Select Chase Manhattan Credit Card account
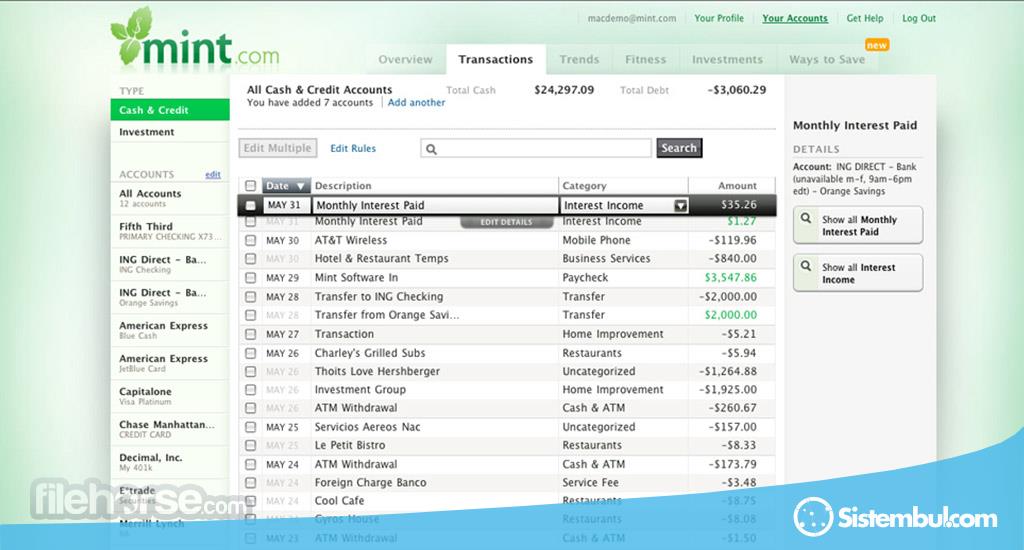 pos(170,429)
